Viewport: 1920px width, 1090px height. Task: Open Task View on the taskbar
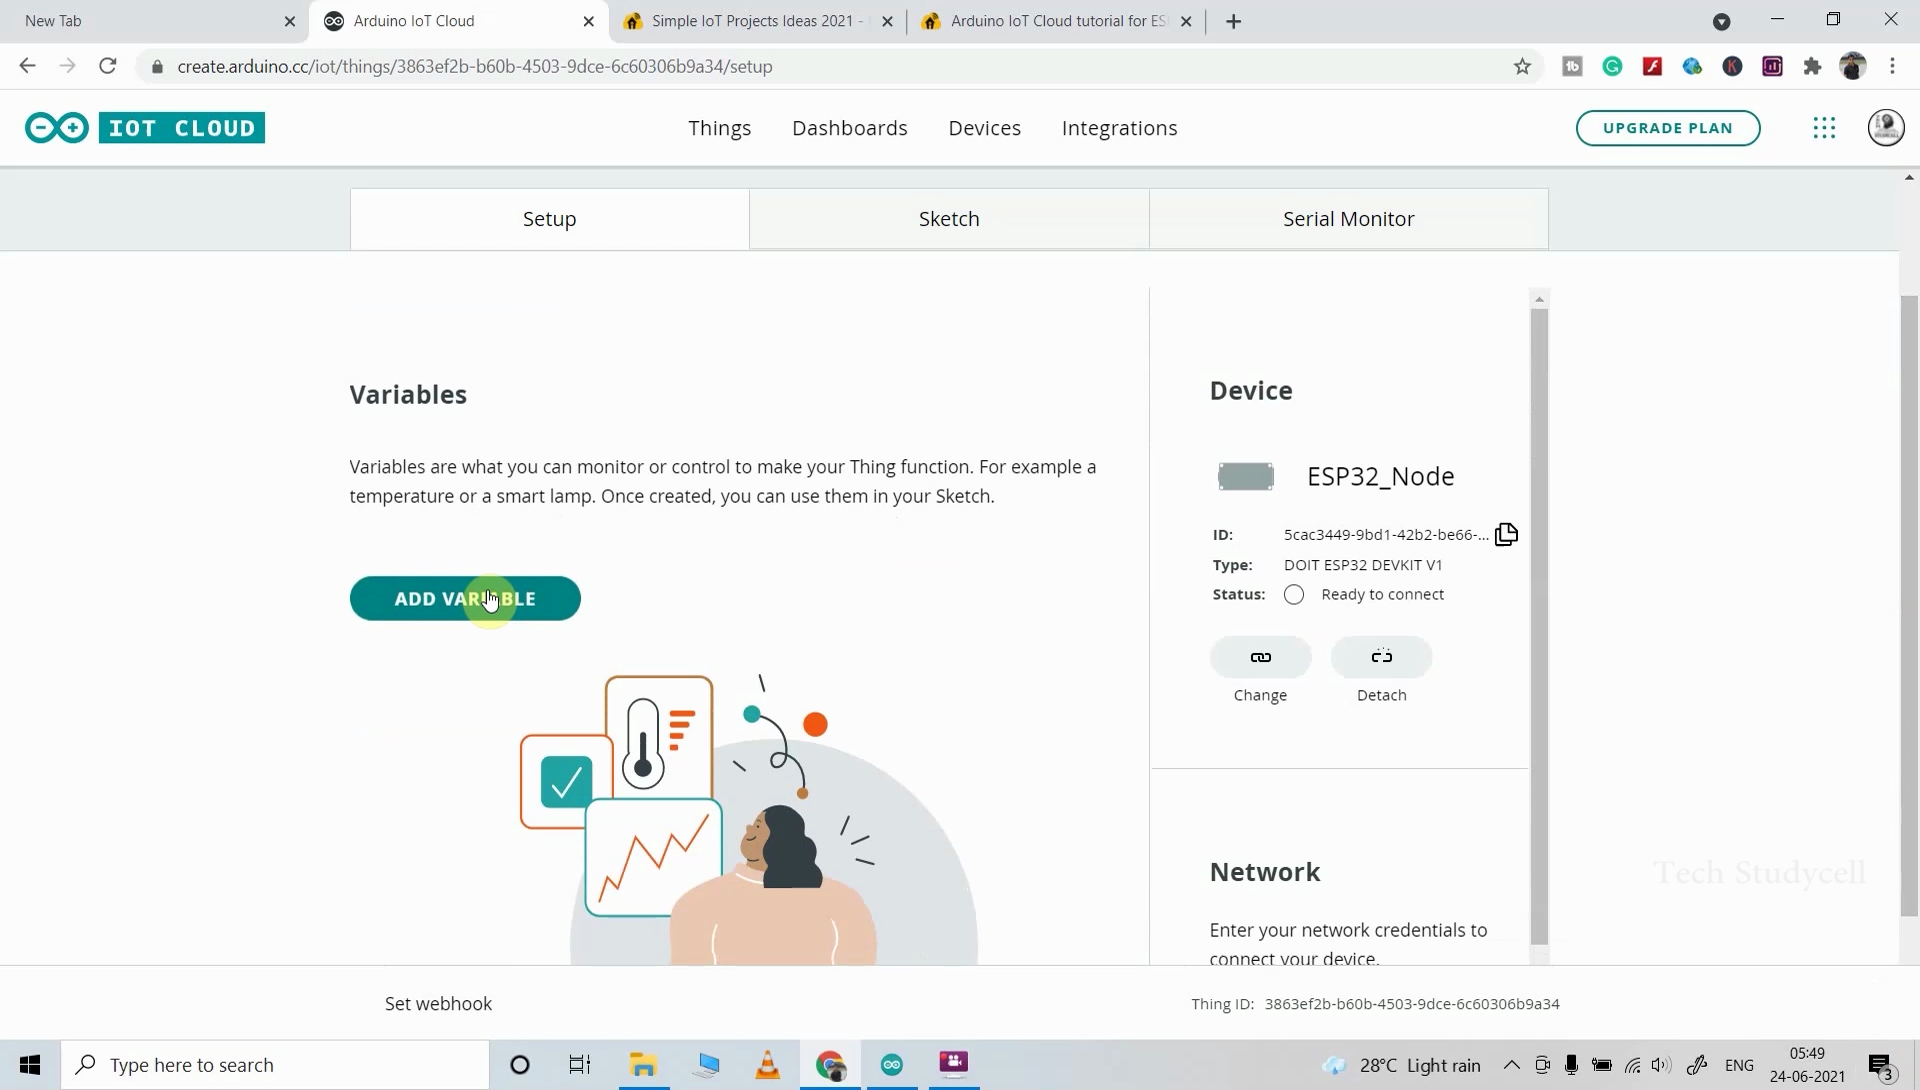pos(580,1065)
